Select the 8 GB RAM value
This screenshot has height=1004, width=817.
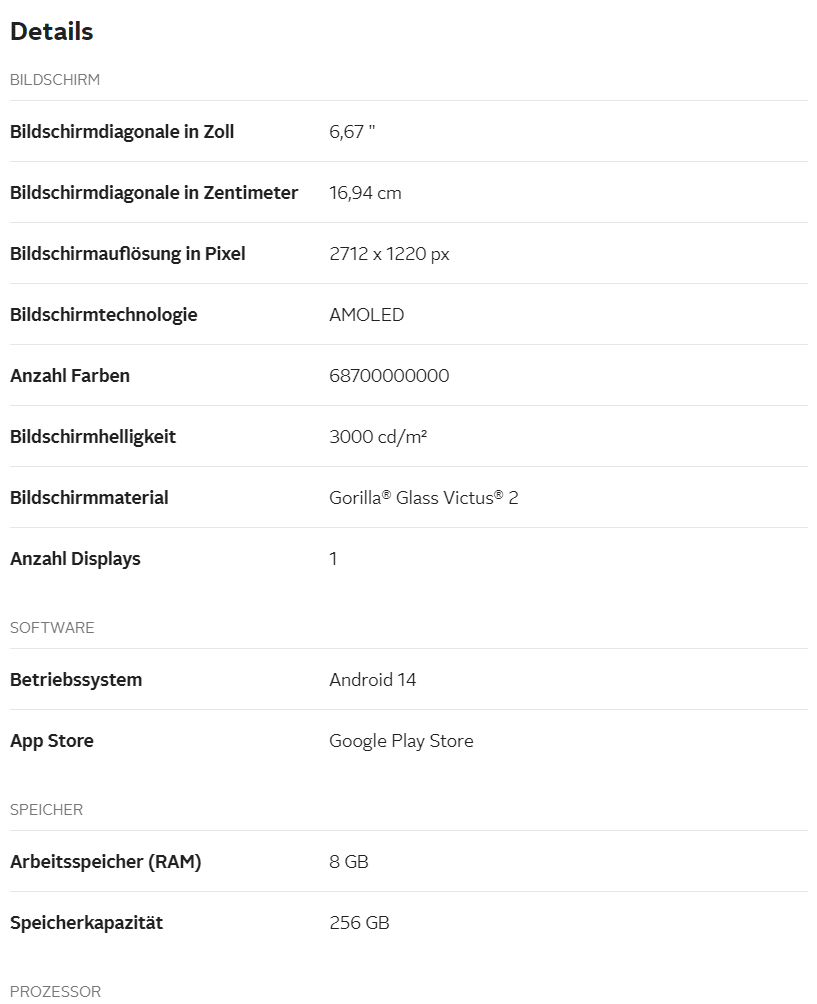[x=349, y=862]
